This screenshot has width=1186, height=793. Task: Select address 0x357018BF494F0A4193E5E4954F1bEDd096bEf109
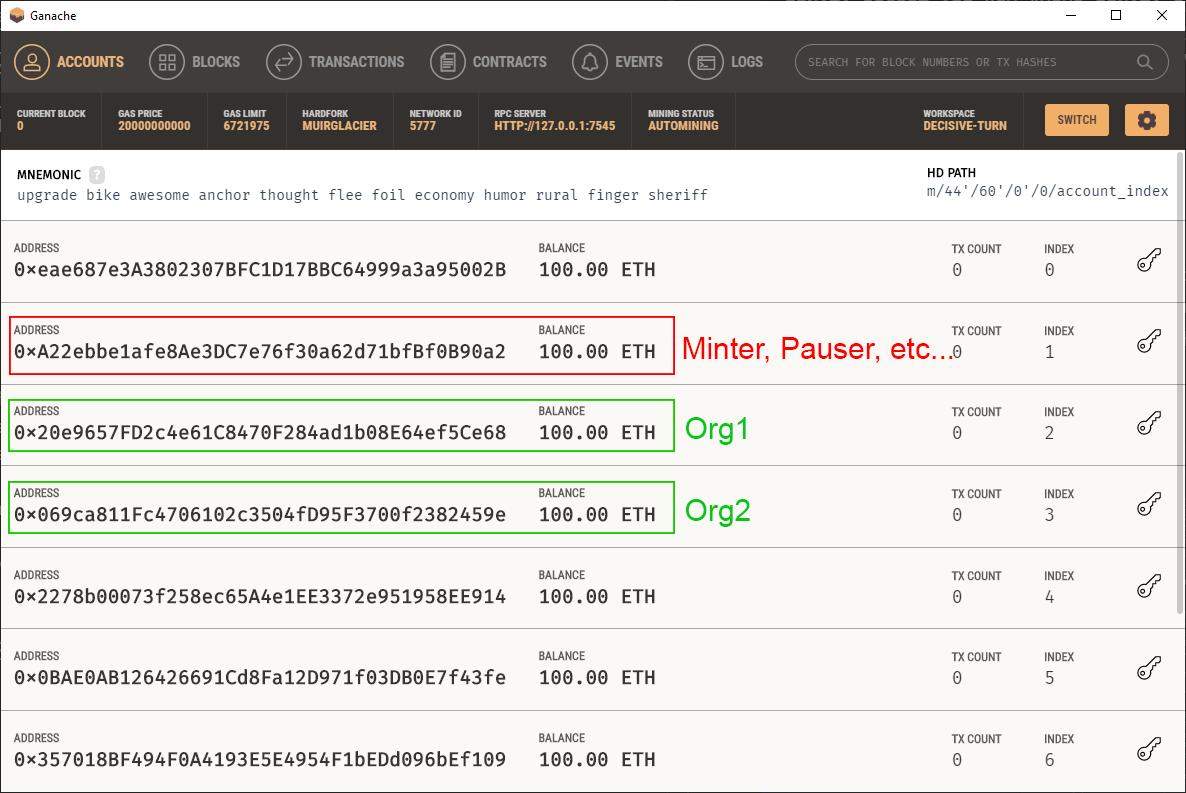[x=260, y=760]
